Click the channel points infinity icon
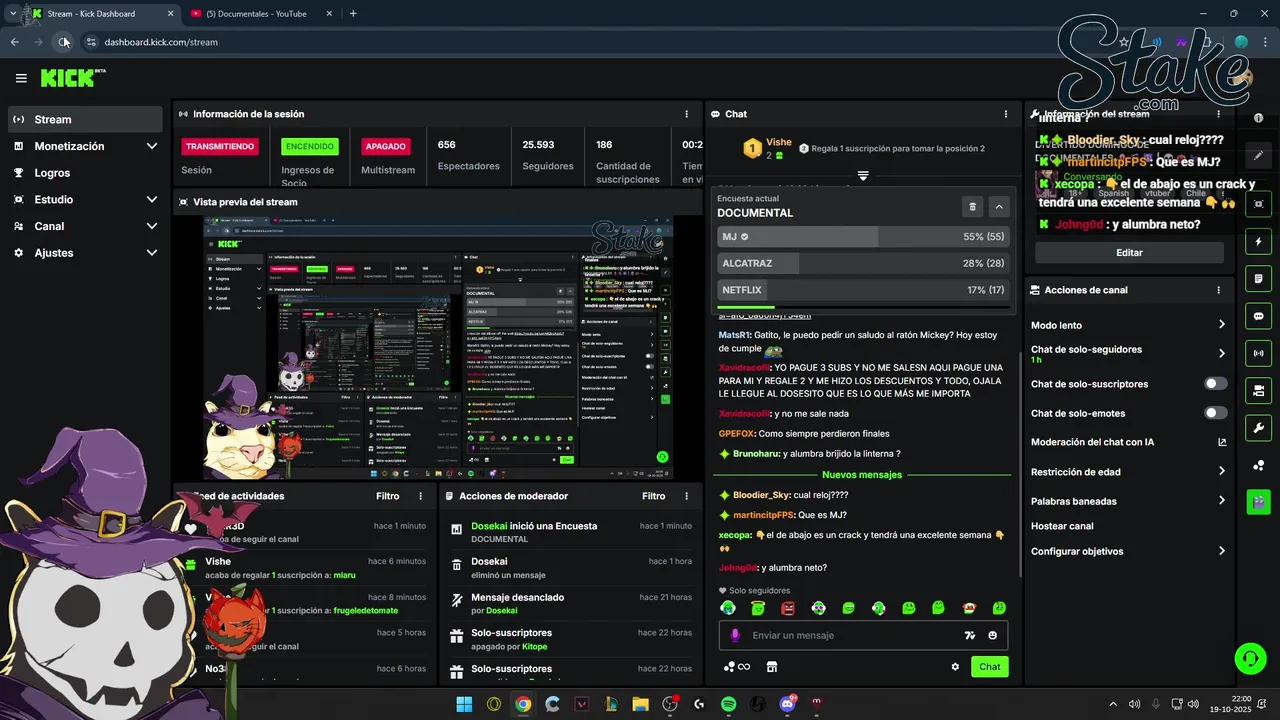Screen dimensions: 1280x720 [737, 667]
